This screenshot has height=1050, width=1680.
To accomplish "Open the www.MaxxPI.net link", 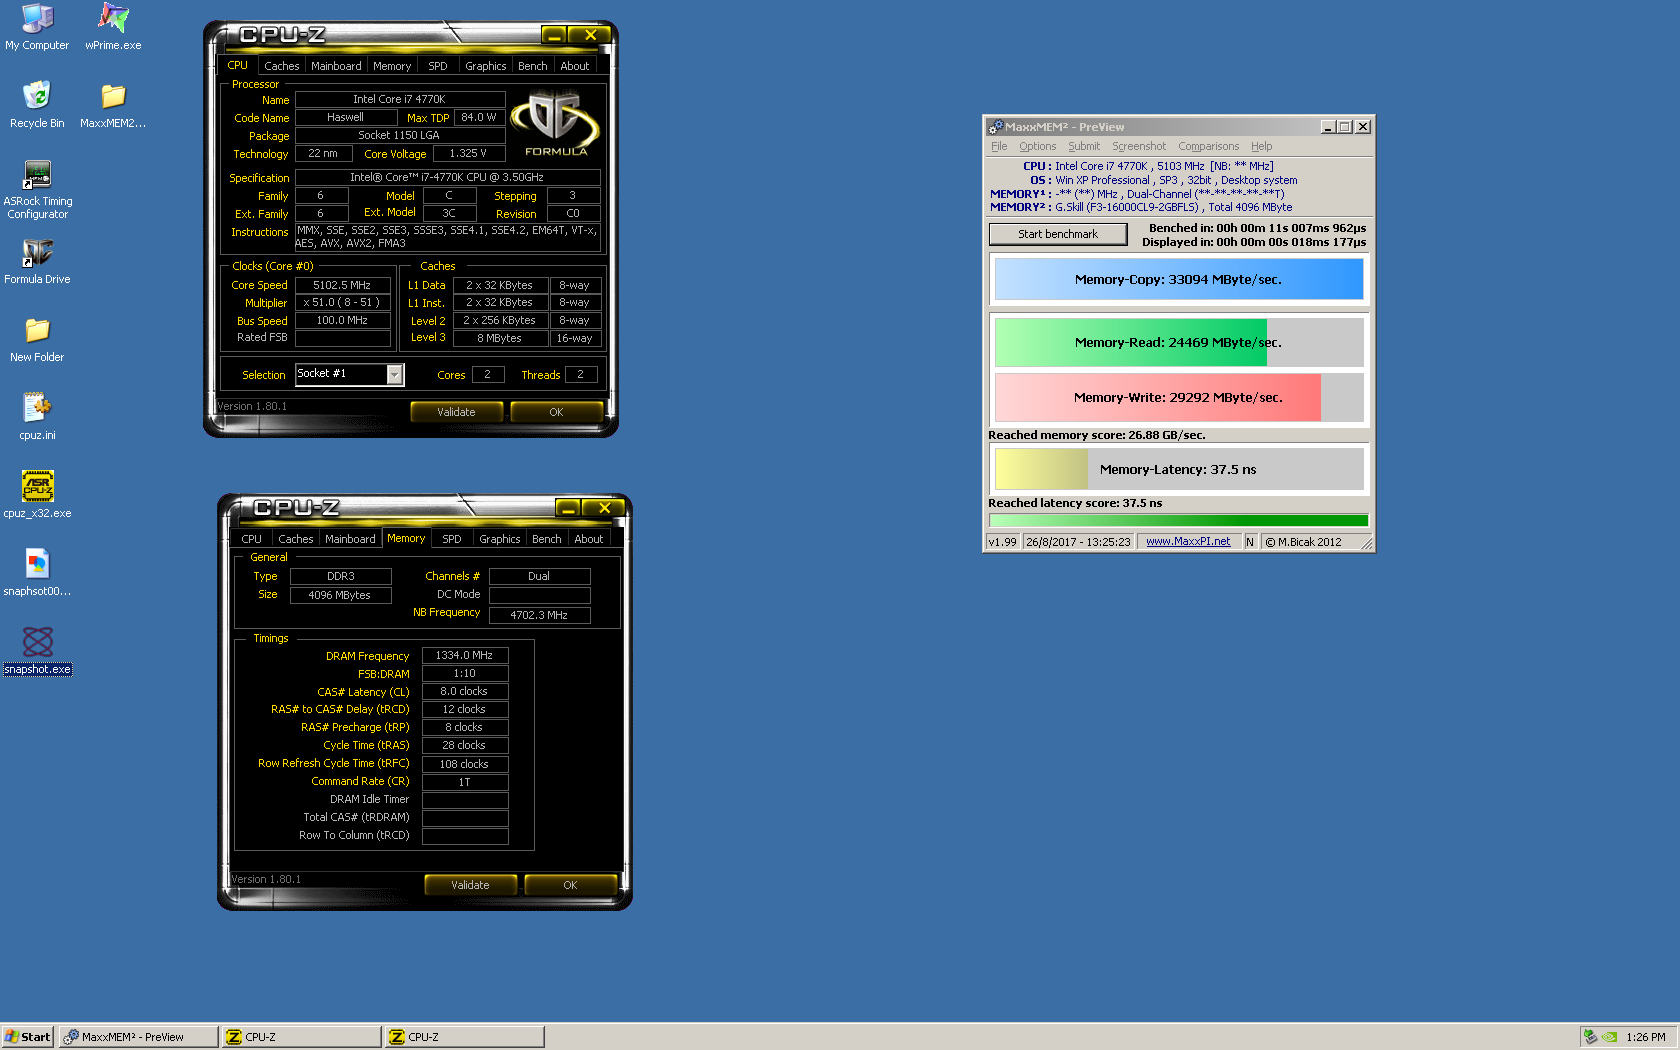I will [x=1188, y=542].
